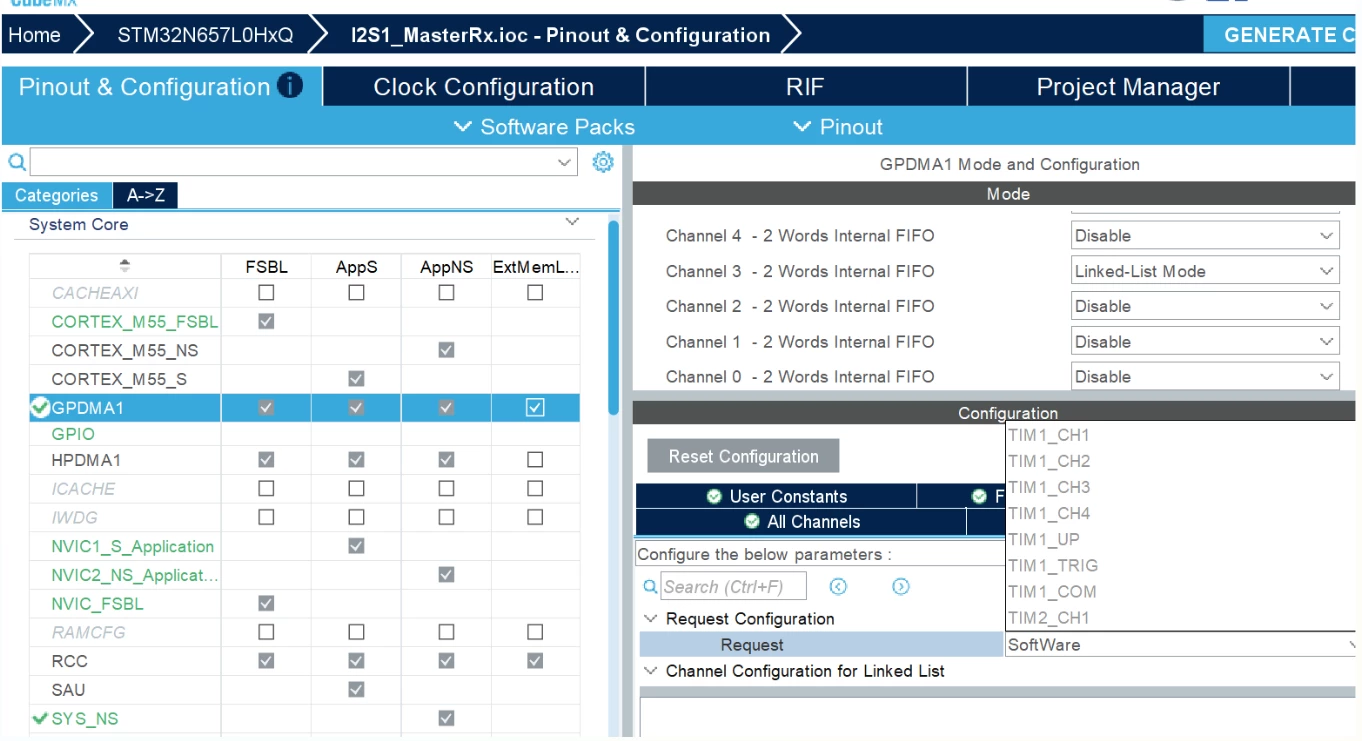Open Channel 0 mode dropdown
This screenshot has height=741, width=1362.
[1205, 377]
